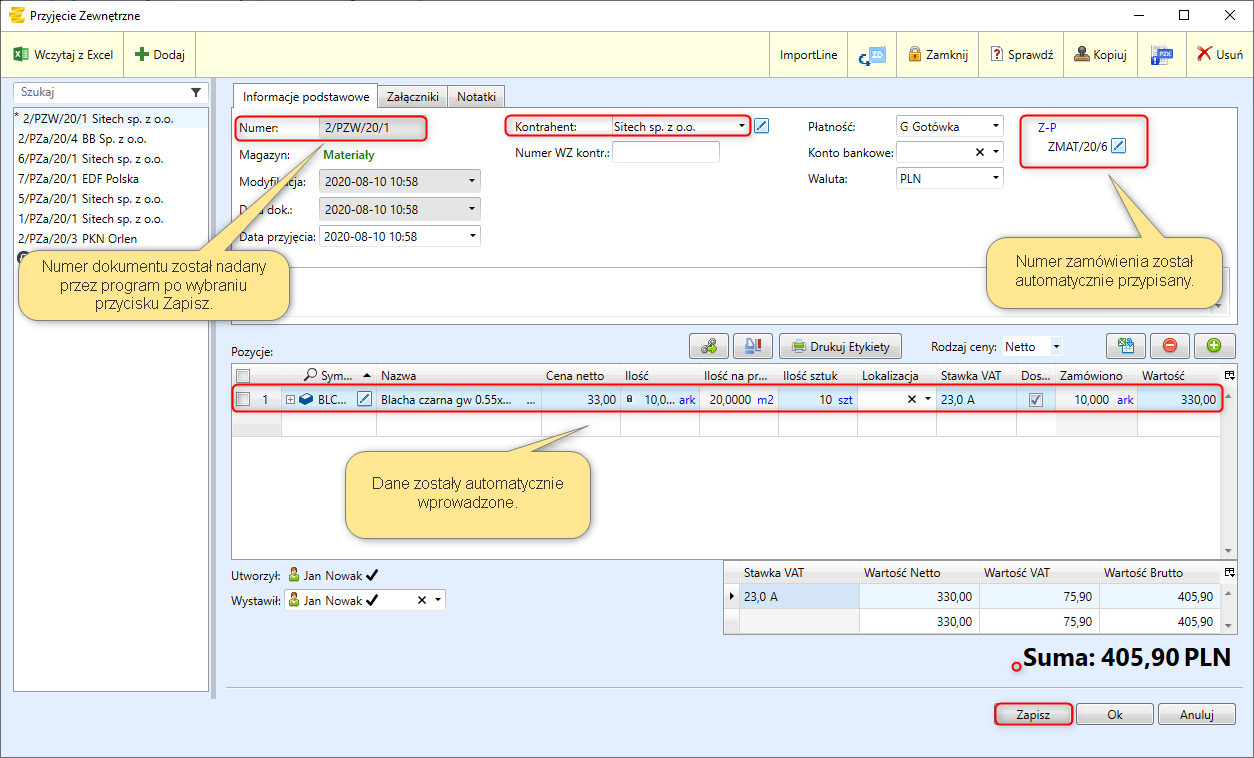Edit the Kontrahent with pencil icon
This screenshot has width=1254, height=758.
tap(762, 126)
